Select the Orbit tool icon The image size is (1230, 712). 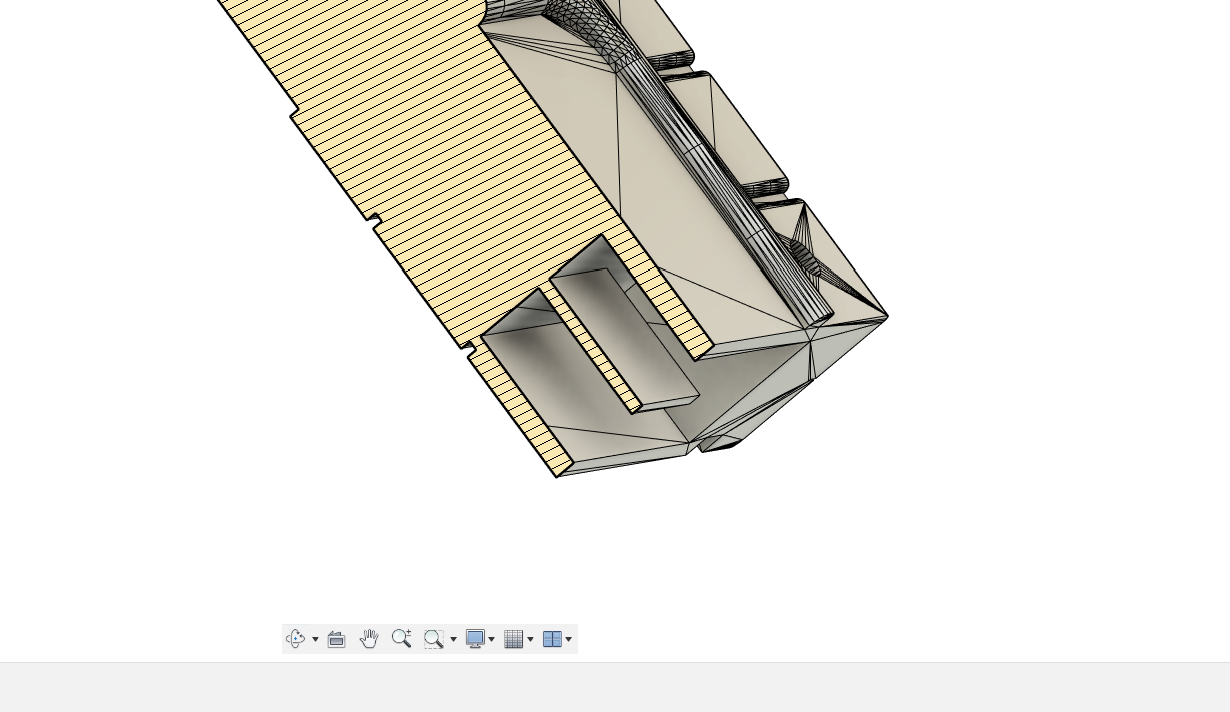pyautogui.click(x=295, y=639)
